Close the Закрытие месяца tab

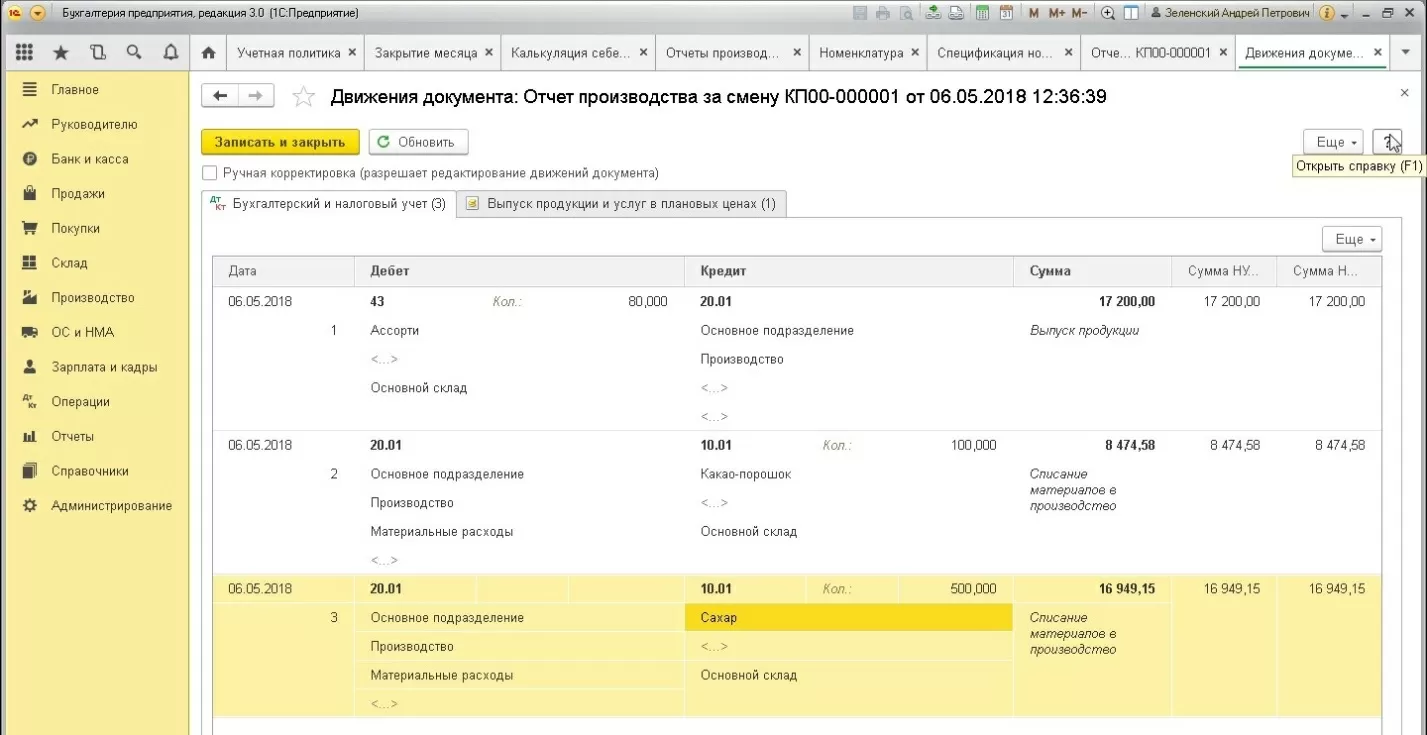click(x=488, y=53)
